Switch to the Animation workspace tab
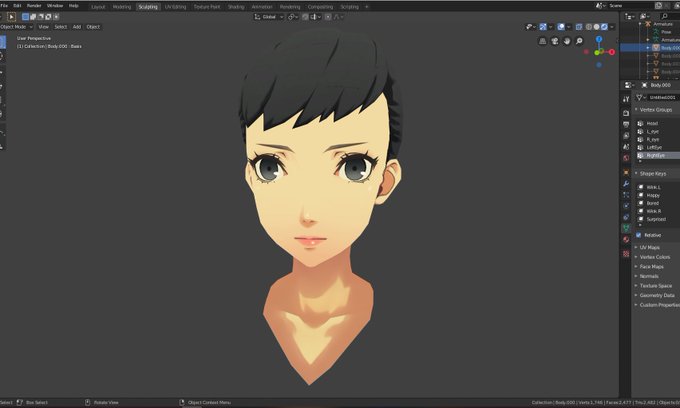The height and width of the screenshot is (408, 680). pos(262,7)
